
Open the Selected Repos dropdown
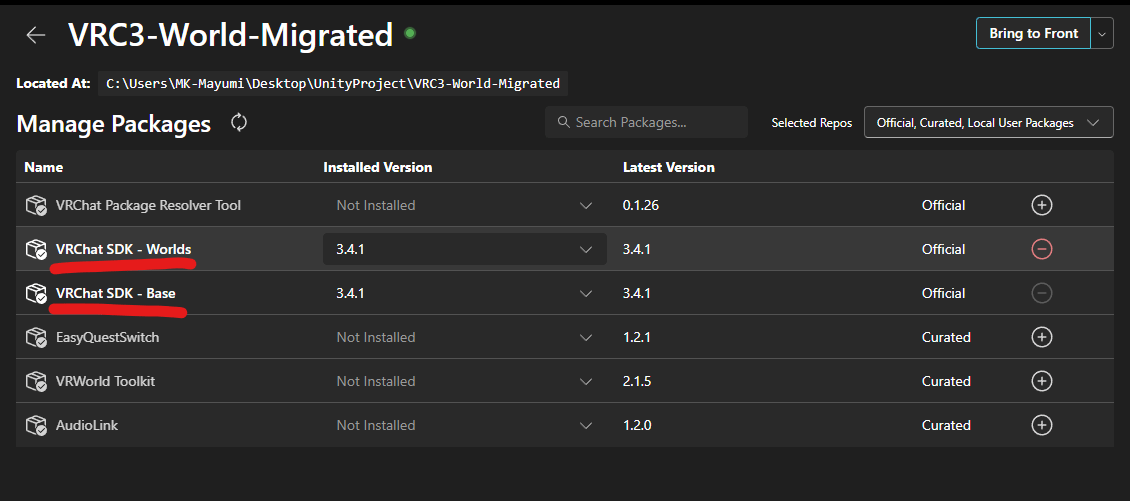click(988, 123)
